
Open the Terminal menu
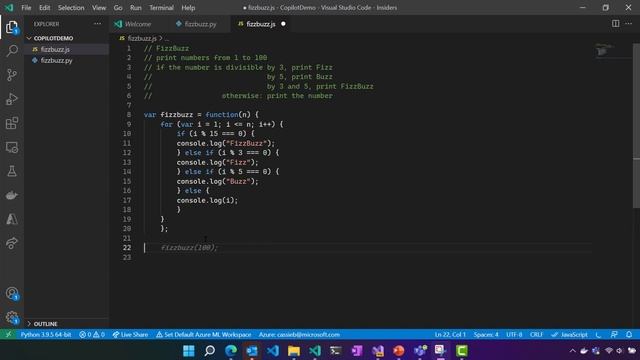click(161, 7)
